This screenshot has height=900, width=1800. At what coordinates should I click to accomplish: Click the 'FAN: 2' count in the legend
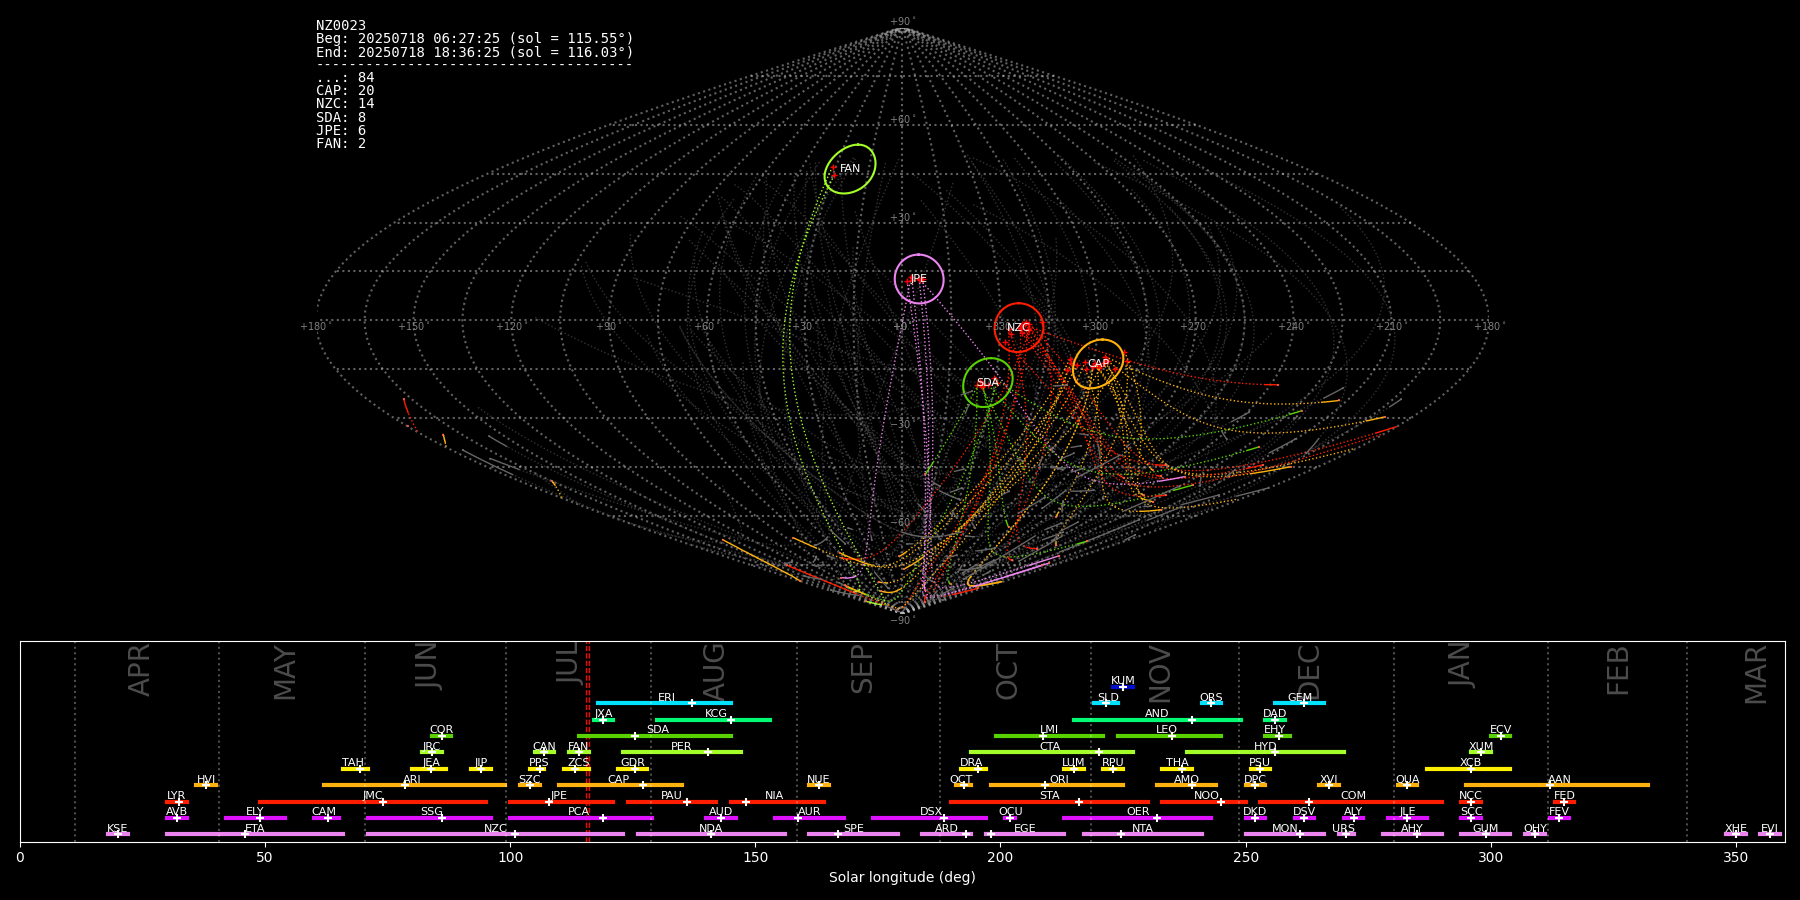[341, 143]
